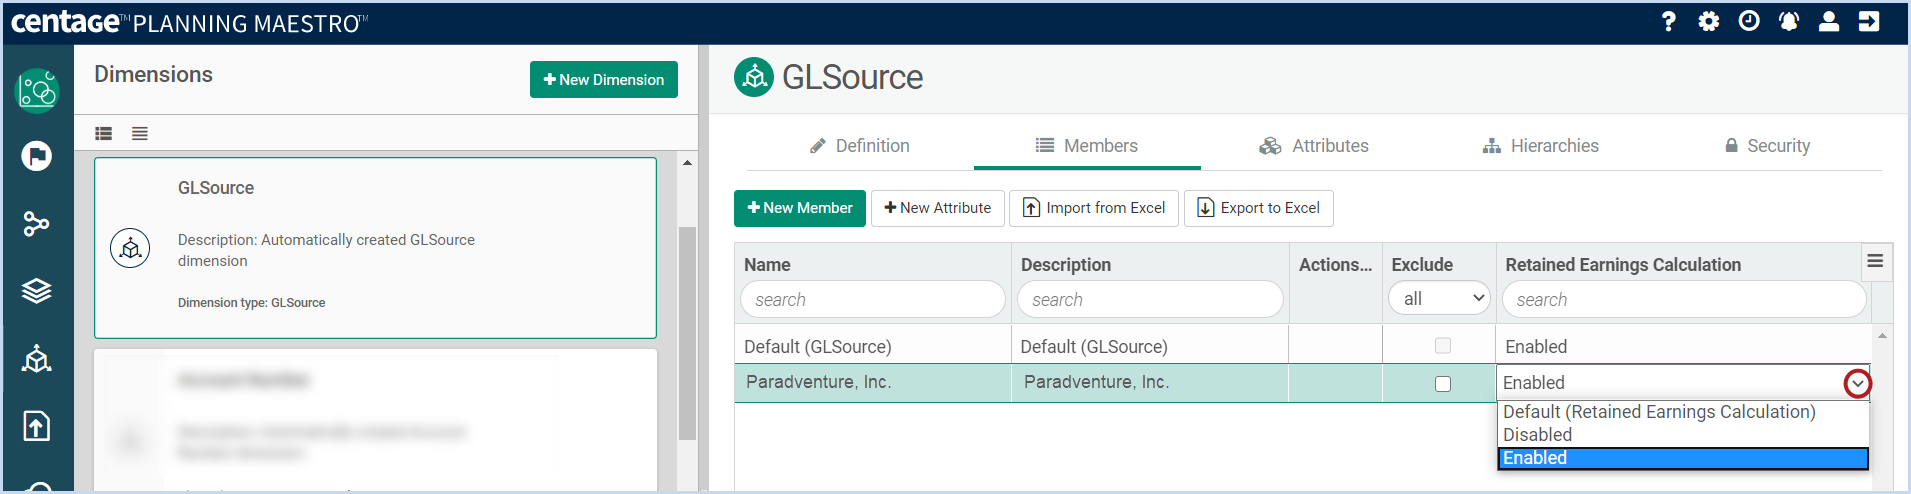Select the Default (GLSource) description cell
Screen dimensions: 1911x494
coord(1150,346)
